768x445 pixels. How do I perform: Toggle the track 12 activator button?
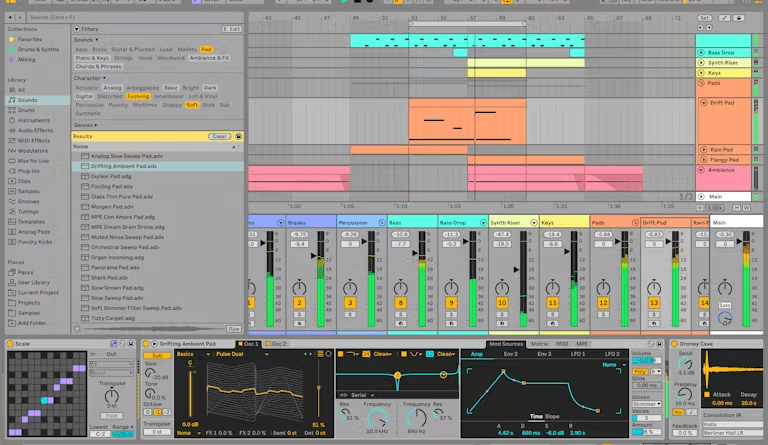pos(603,302)
